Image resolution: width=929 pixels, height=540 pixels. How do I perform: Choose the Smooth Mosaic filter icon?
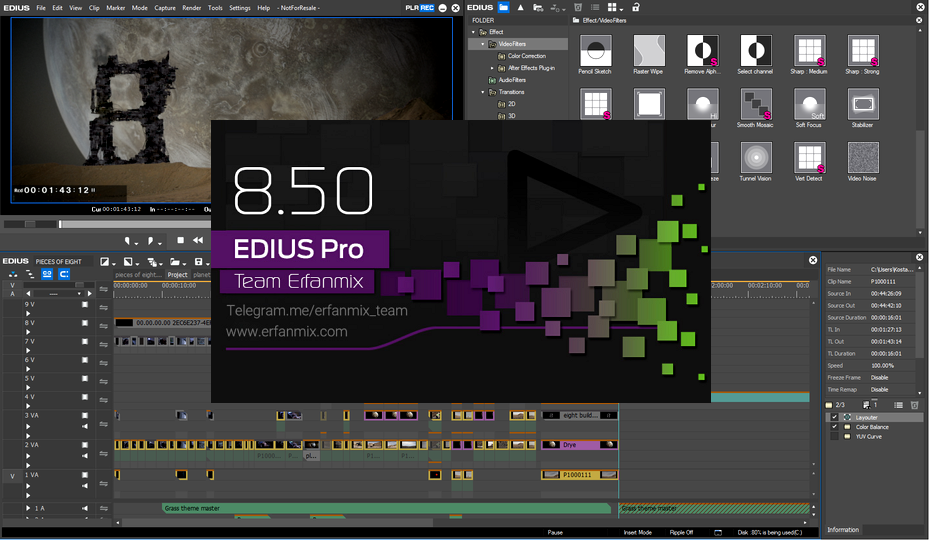point(755,104)
